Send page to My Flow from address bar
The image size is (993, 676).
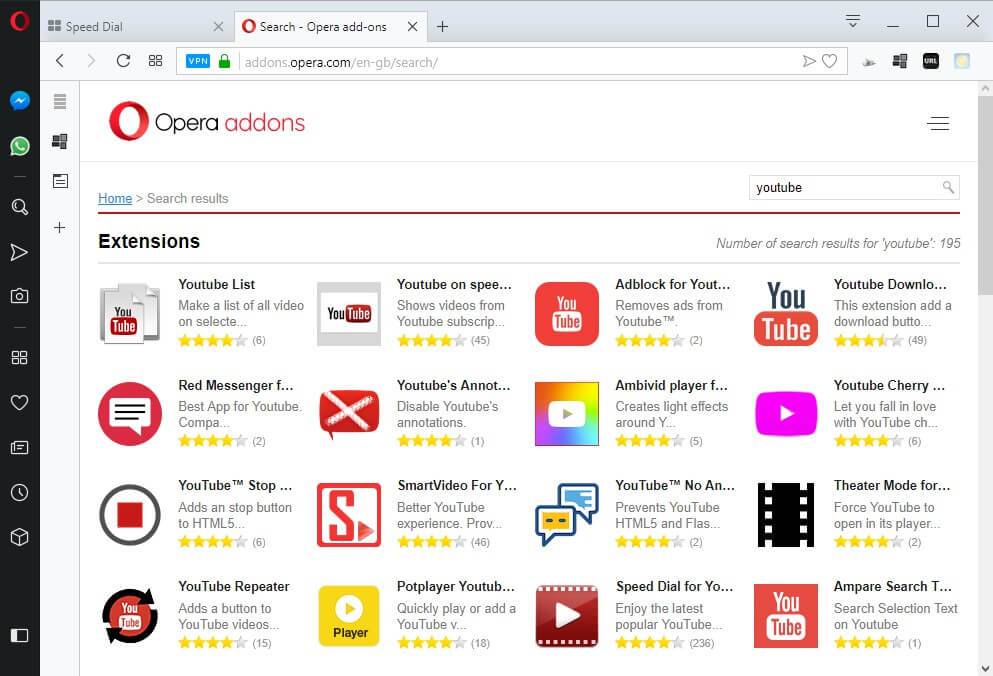pos(809,61)
